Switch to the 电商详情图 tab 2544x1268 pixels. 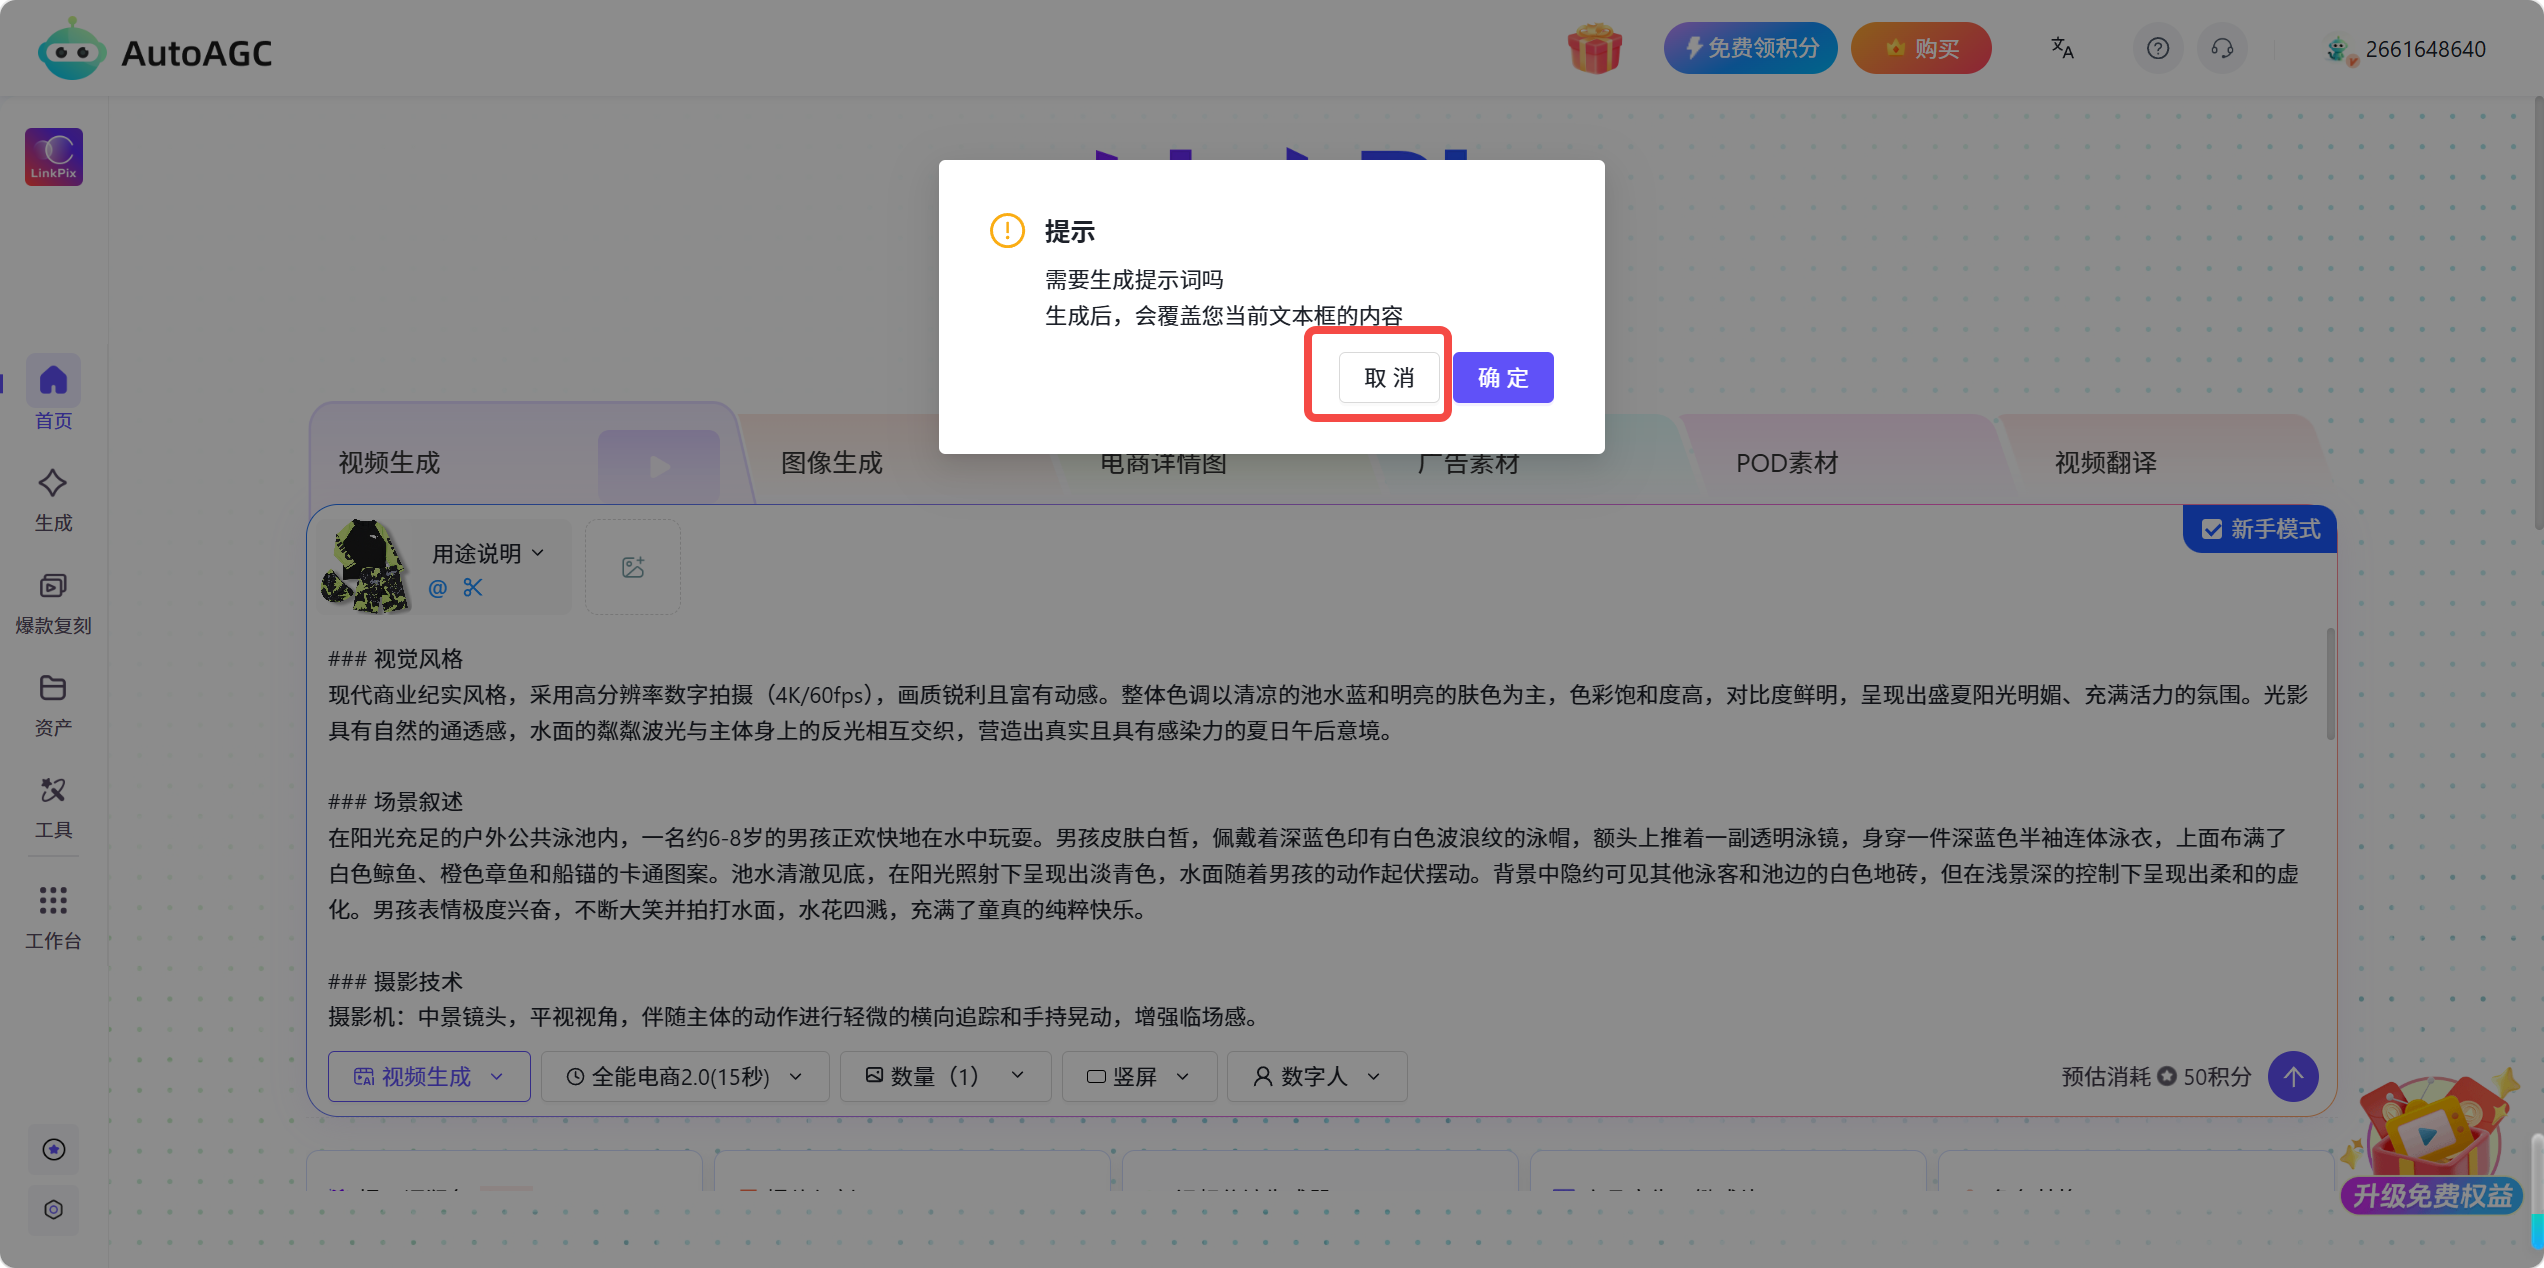(x=1163, y=463)
